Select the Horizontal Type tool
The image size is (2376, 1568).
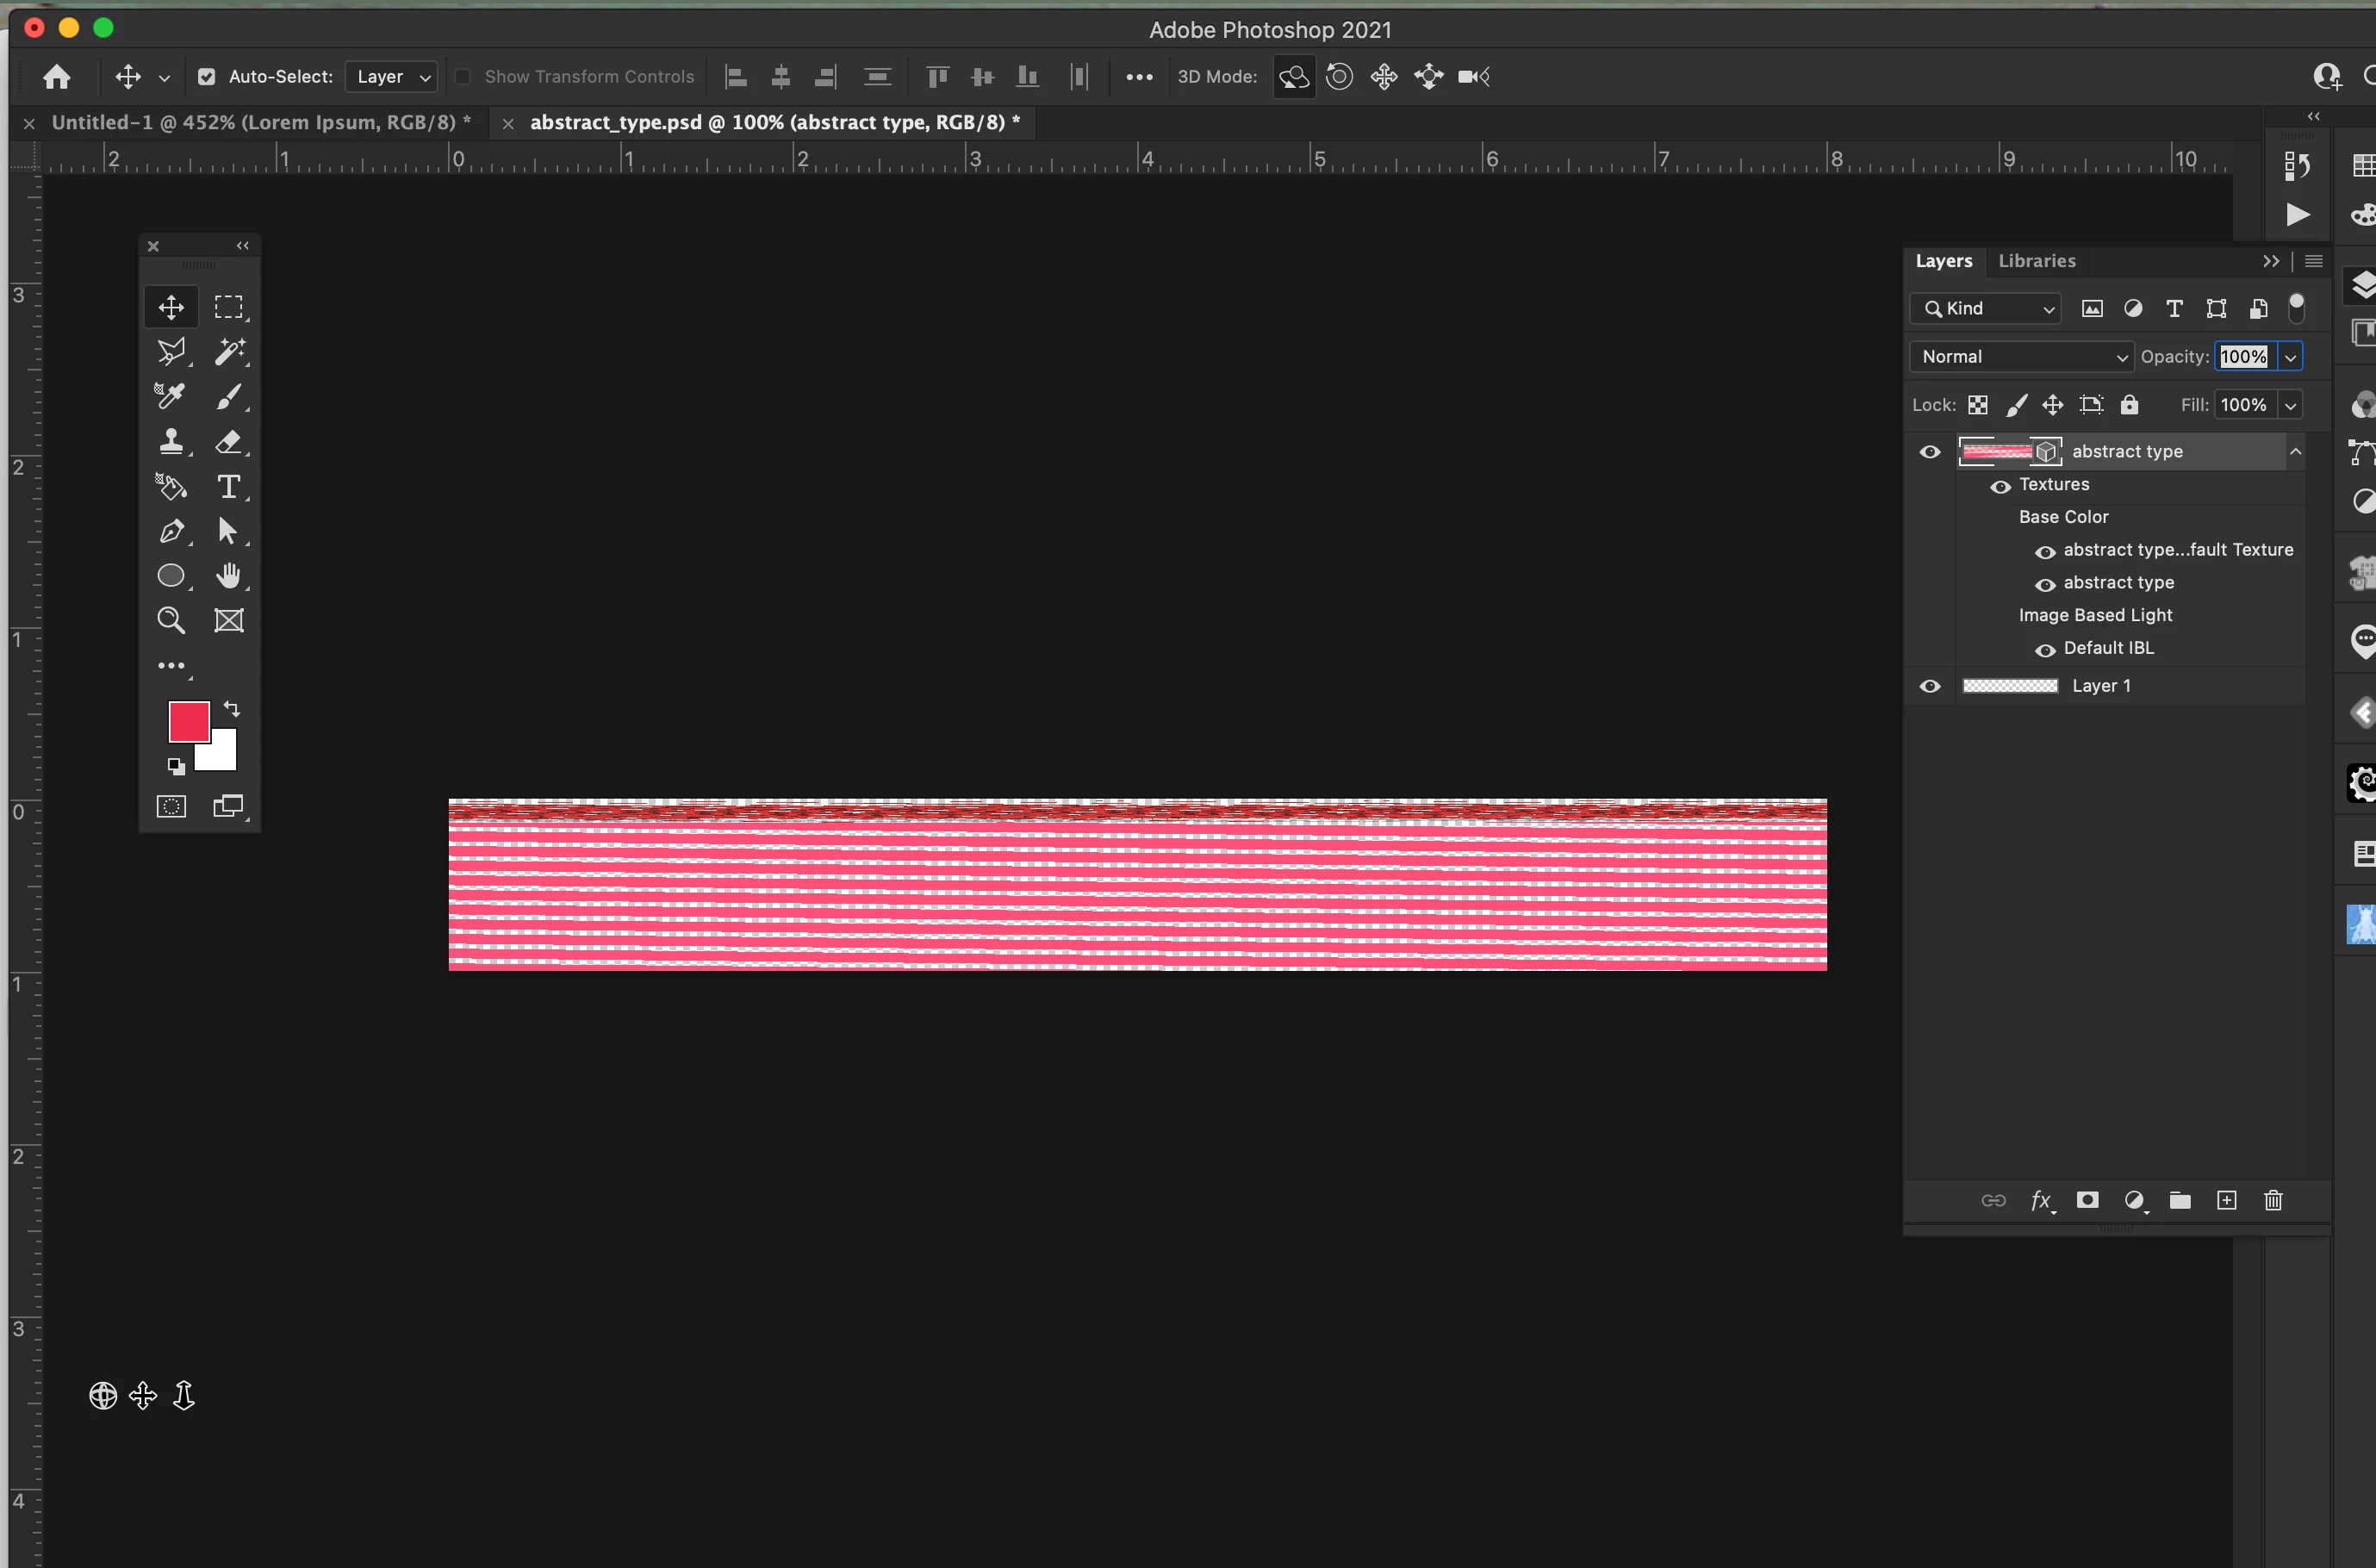(228, 487)
